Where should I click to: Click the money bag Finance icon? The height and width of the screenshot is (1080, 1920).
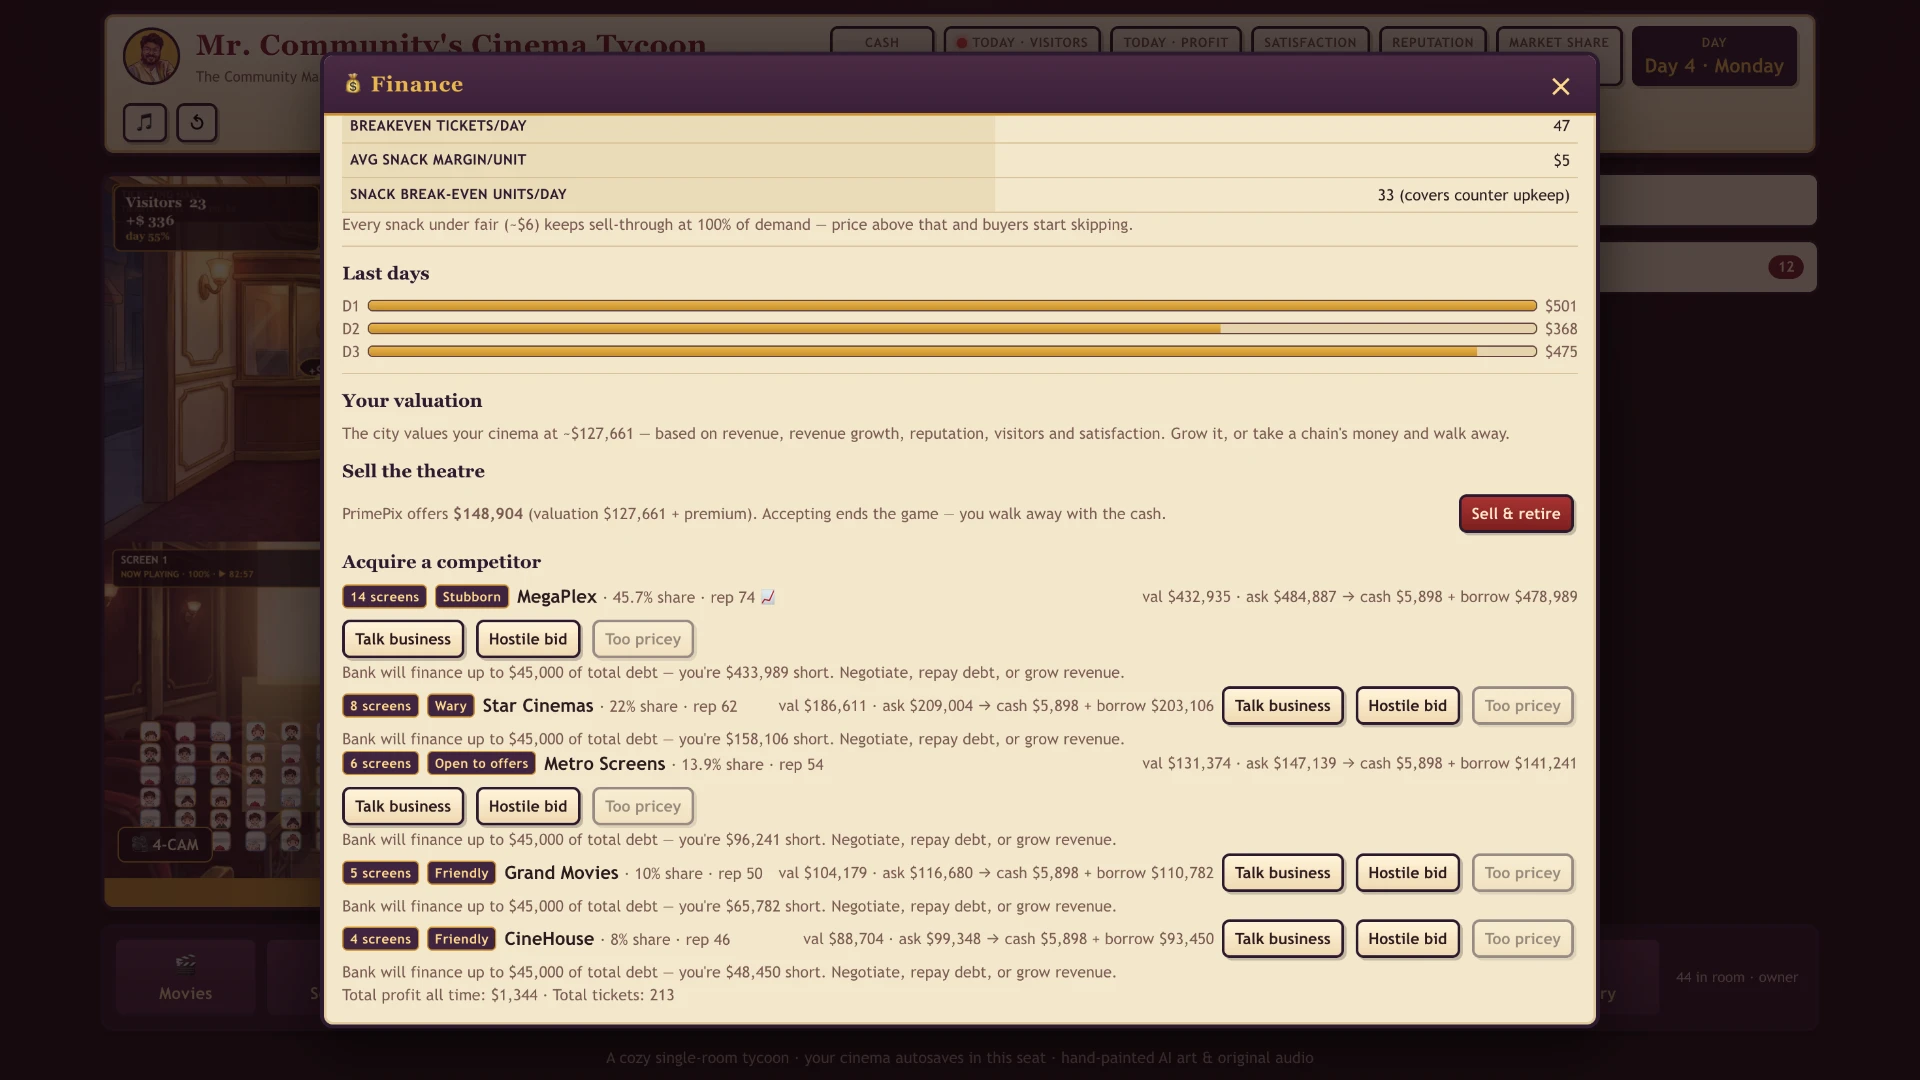353,84
